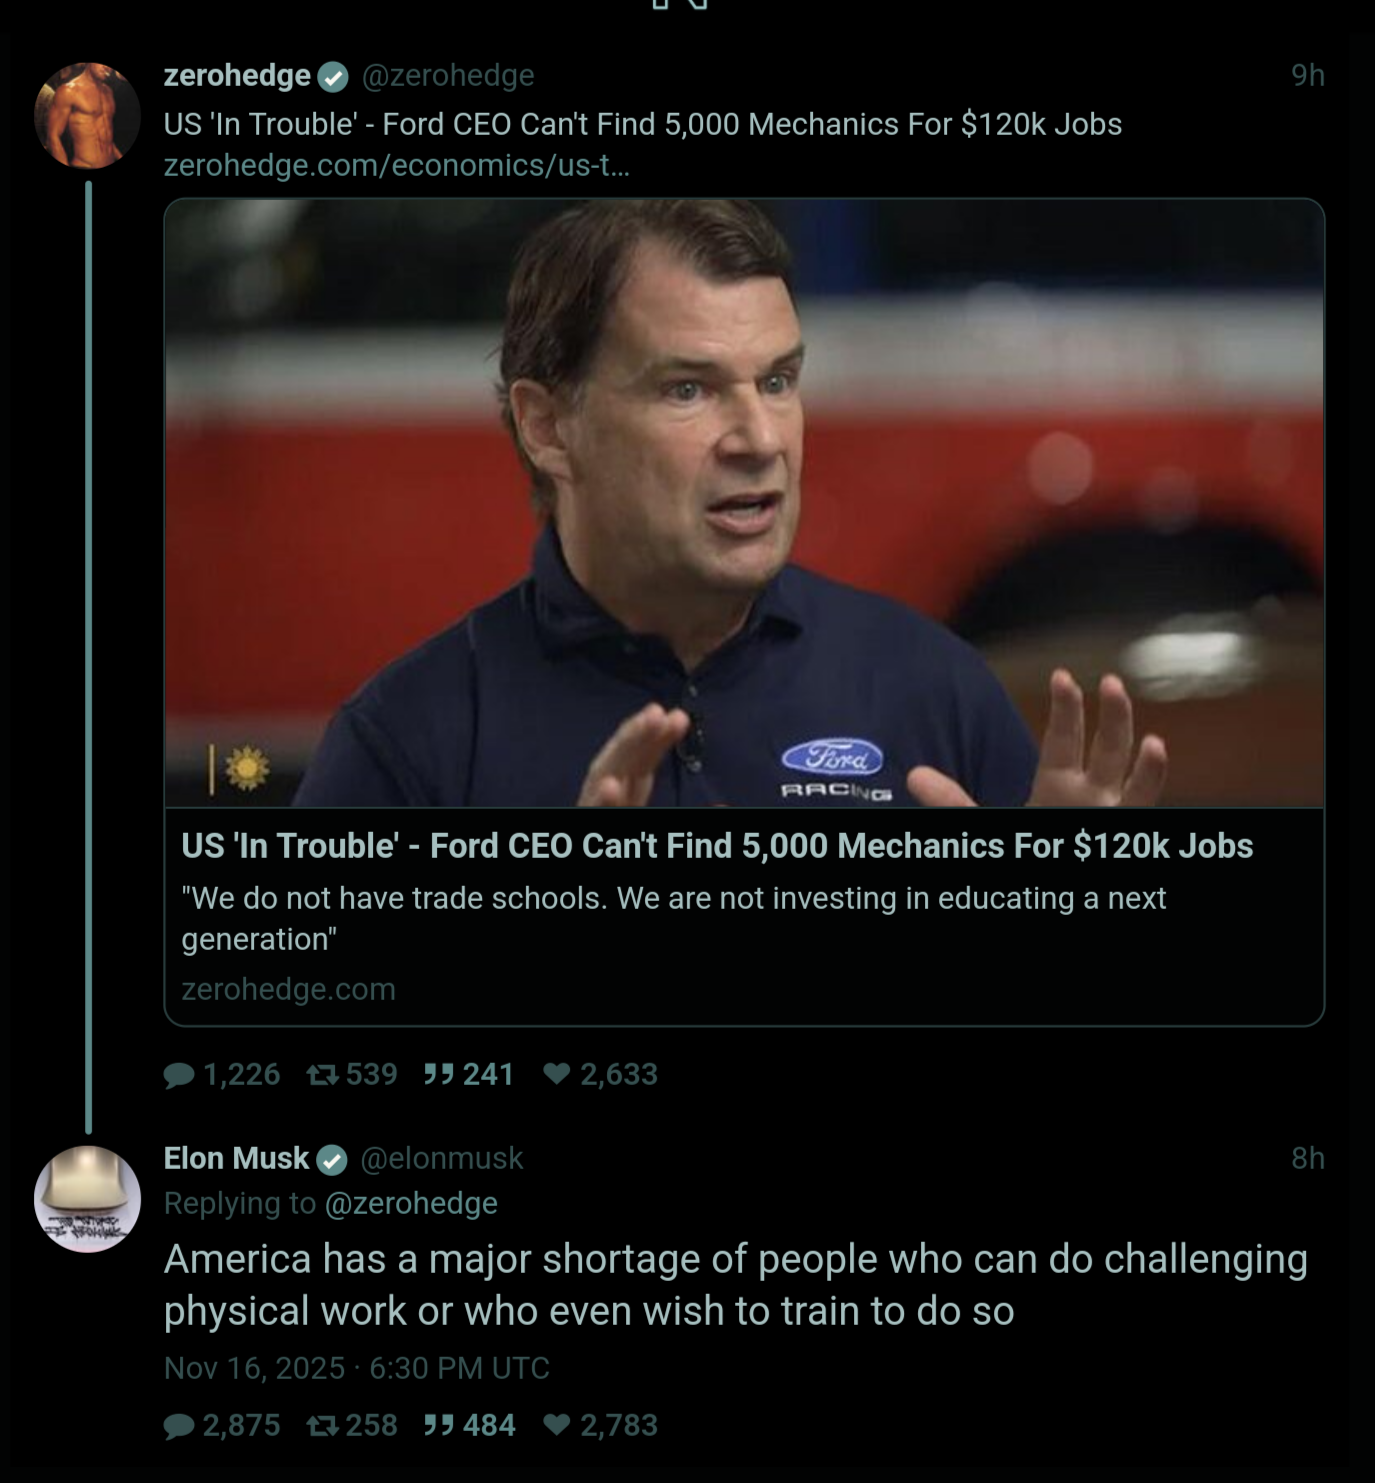Click the quote icon on zerohedge's post
Viewport: 1375px width, 1483px height.
[438, 1075]
